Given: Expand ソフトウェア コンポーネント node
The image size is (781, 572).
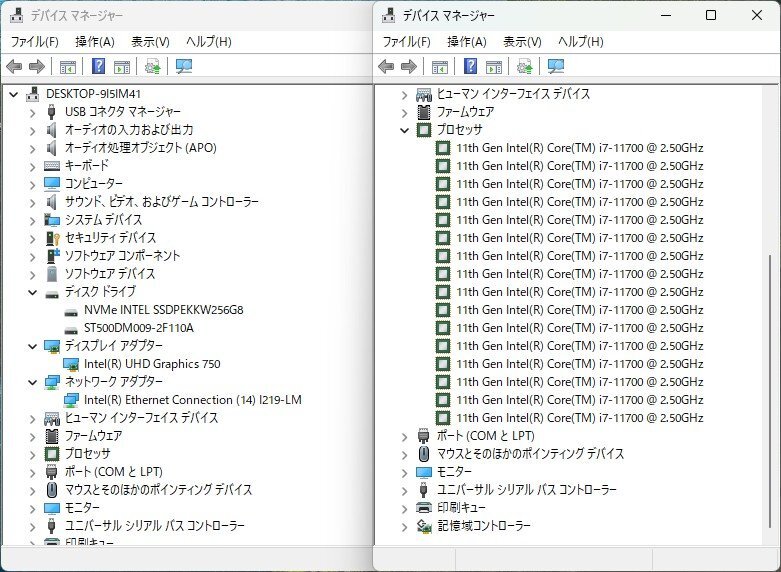Looking at the screenshot, I should (x=32, y=257).
